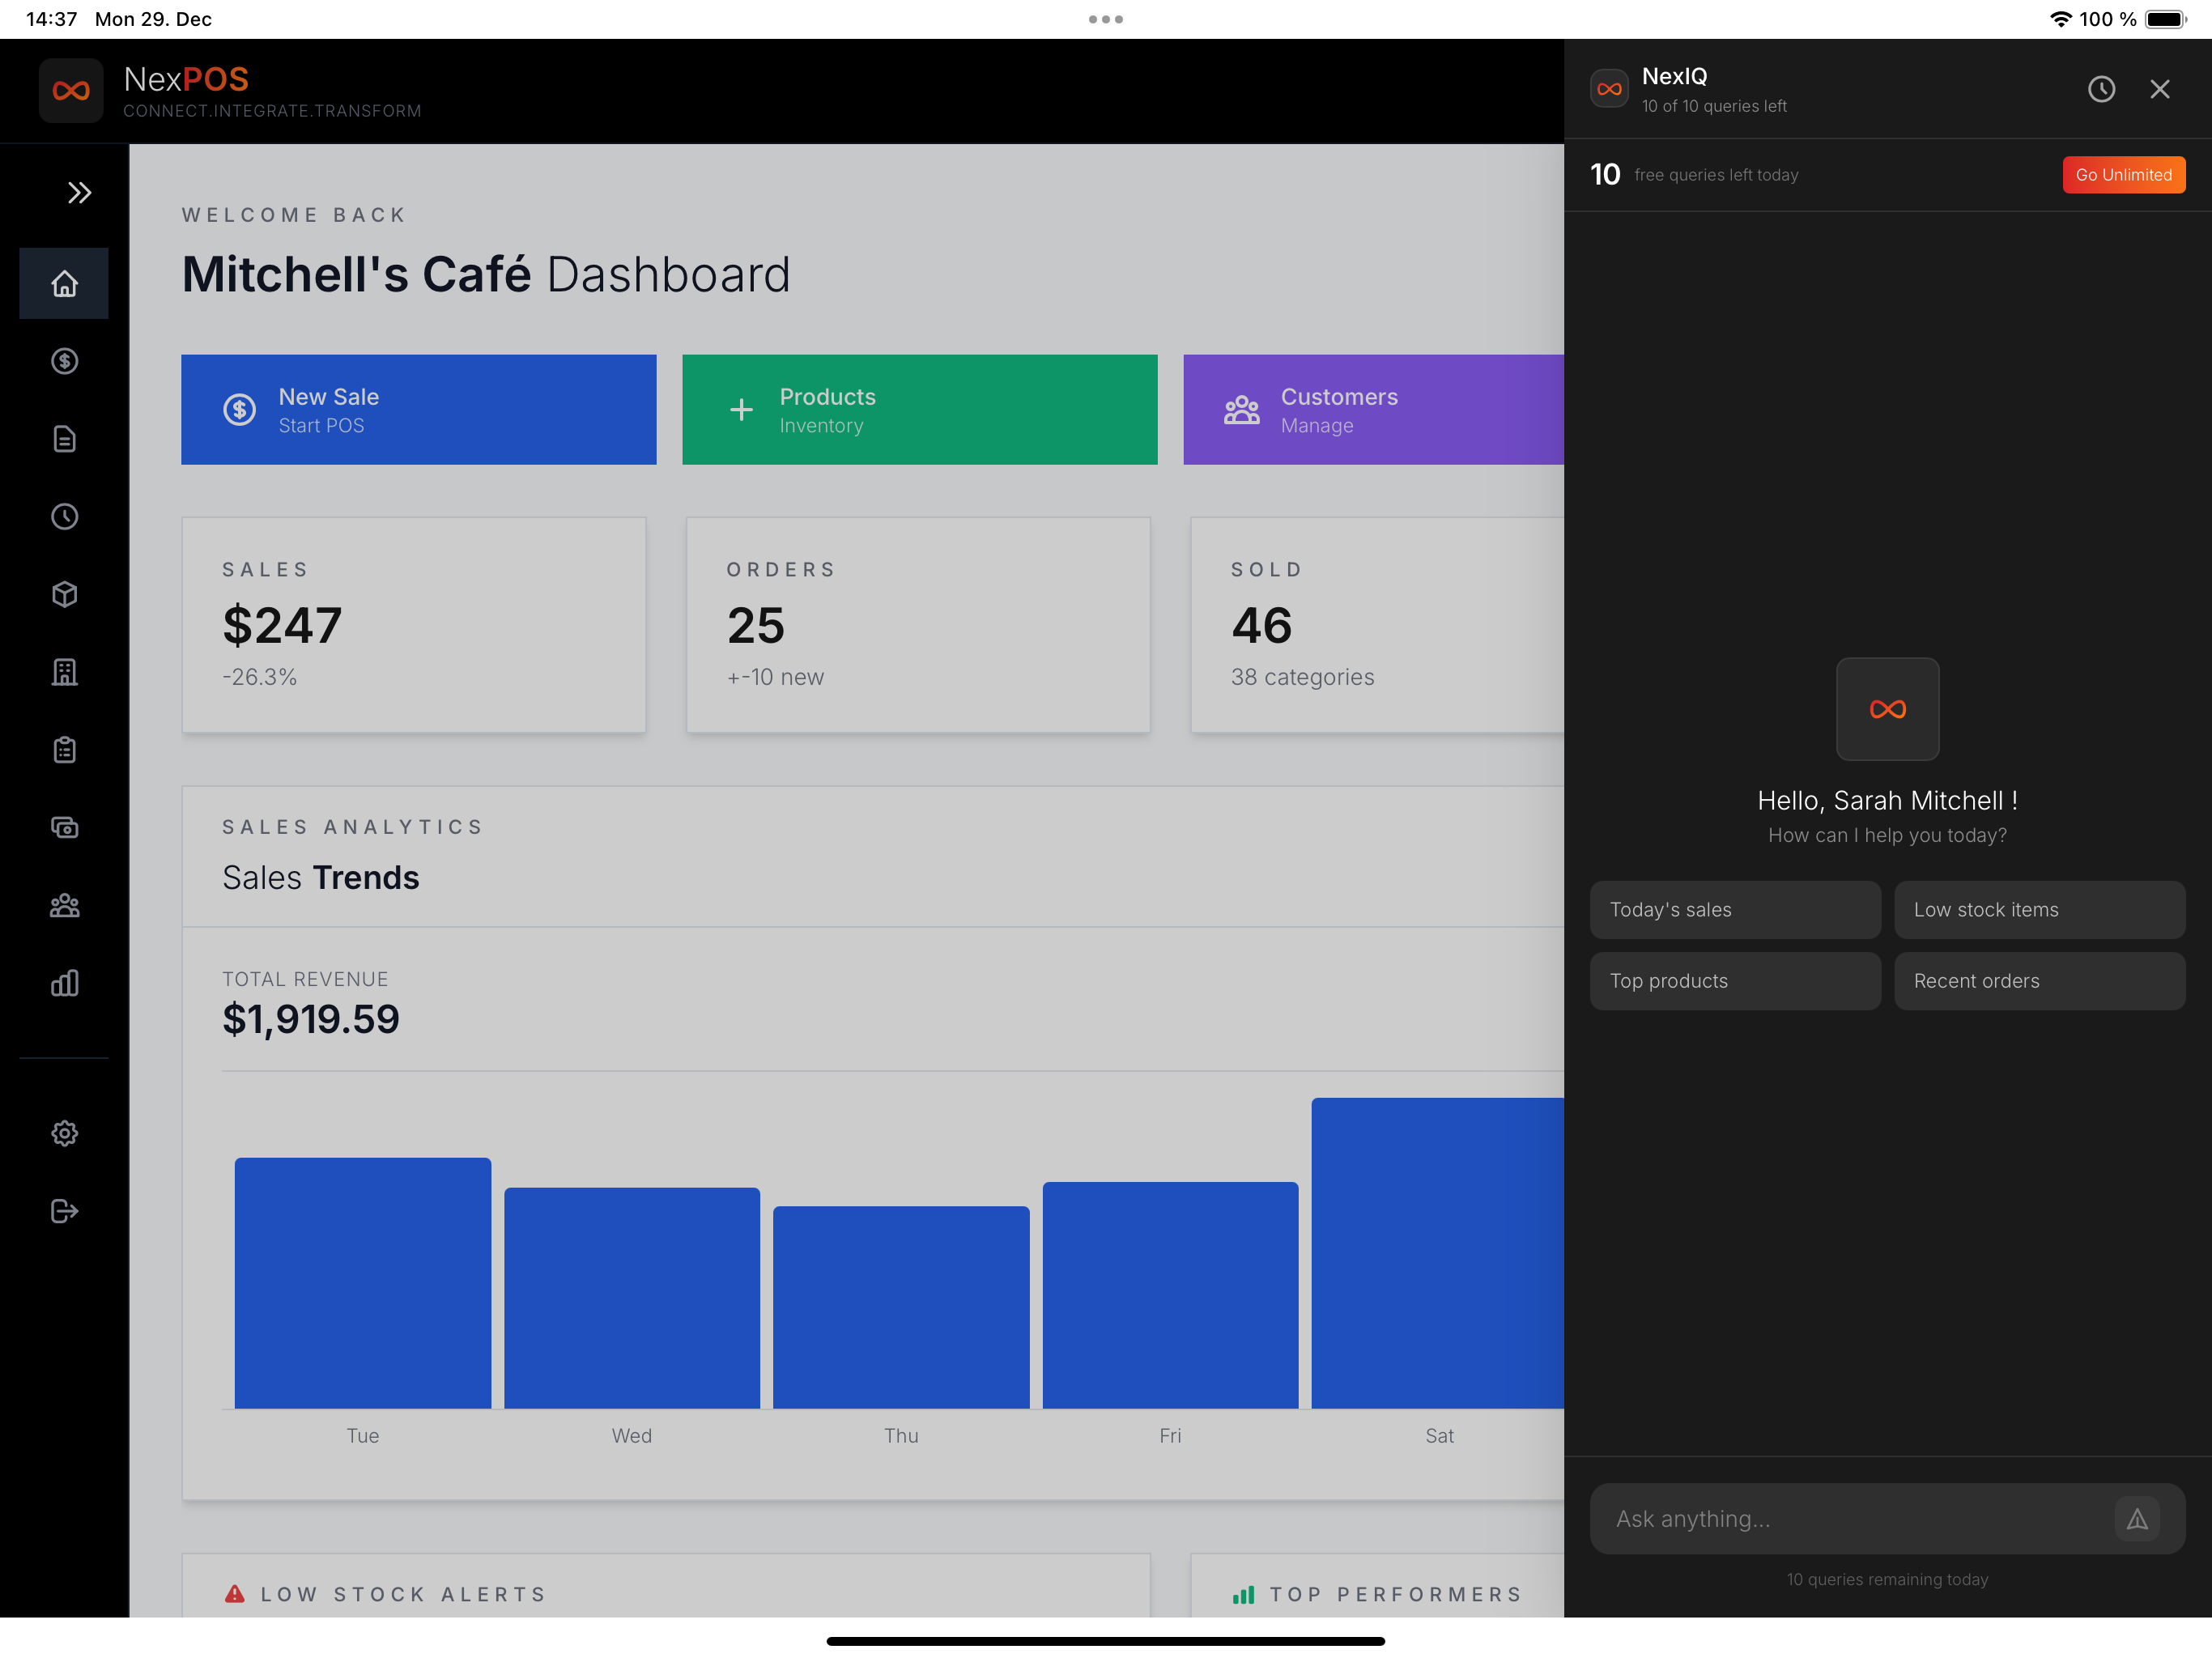Open the building icon in sidebar

point(64,672)
